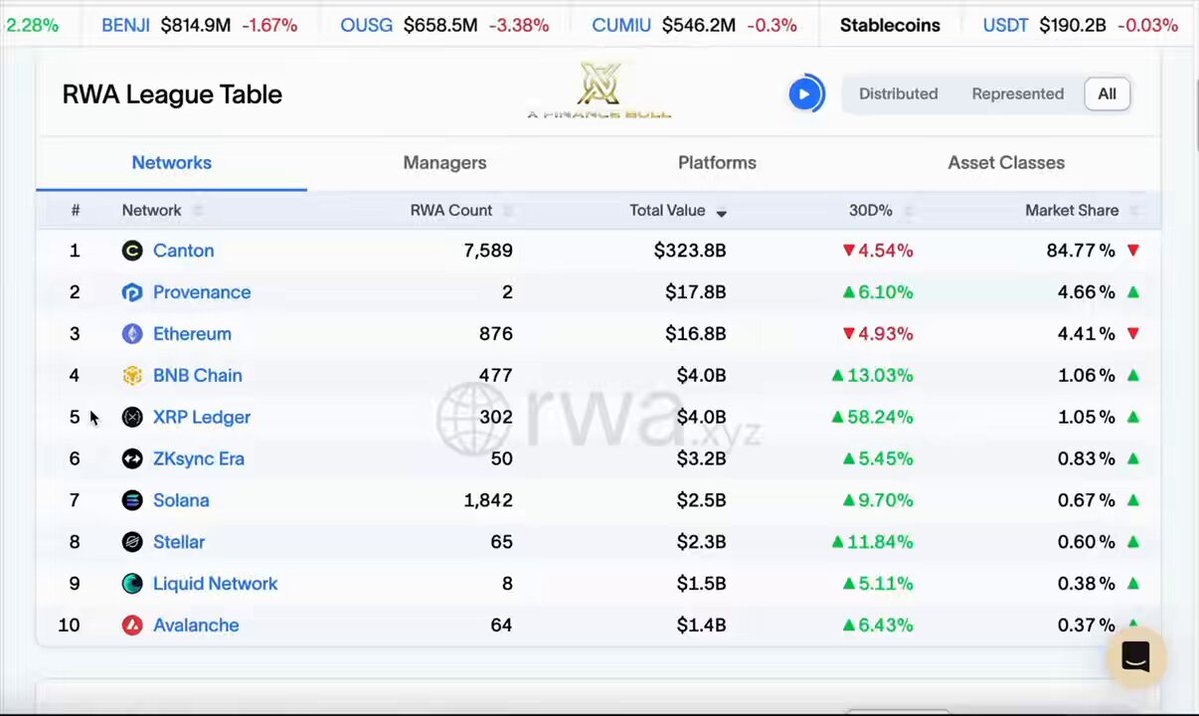This screenshot has width=1199, height=716.
Task: Open the Avalanche network link
Action: 196,625
